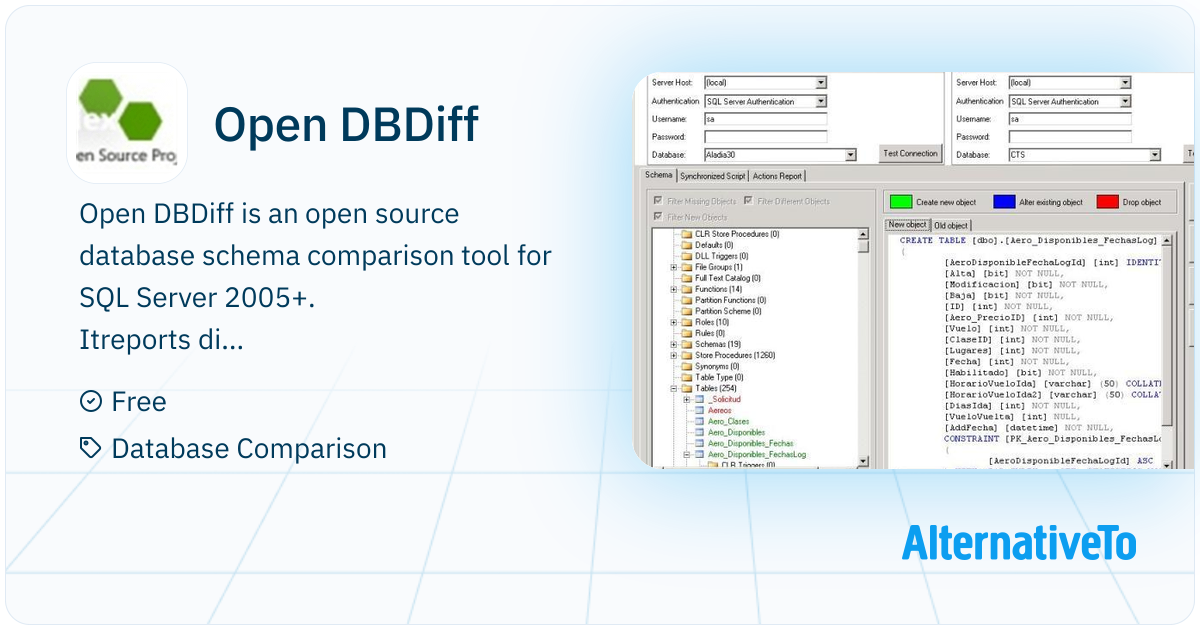This screenshot has width=1200, height=630.
Task: Click the left Username input field
Action: pos(766,119)
